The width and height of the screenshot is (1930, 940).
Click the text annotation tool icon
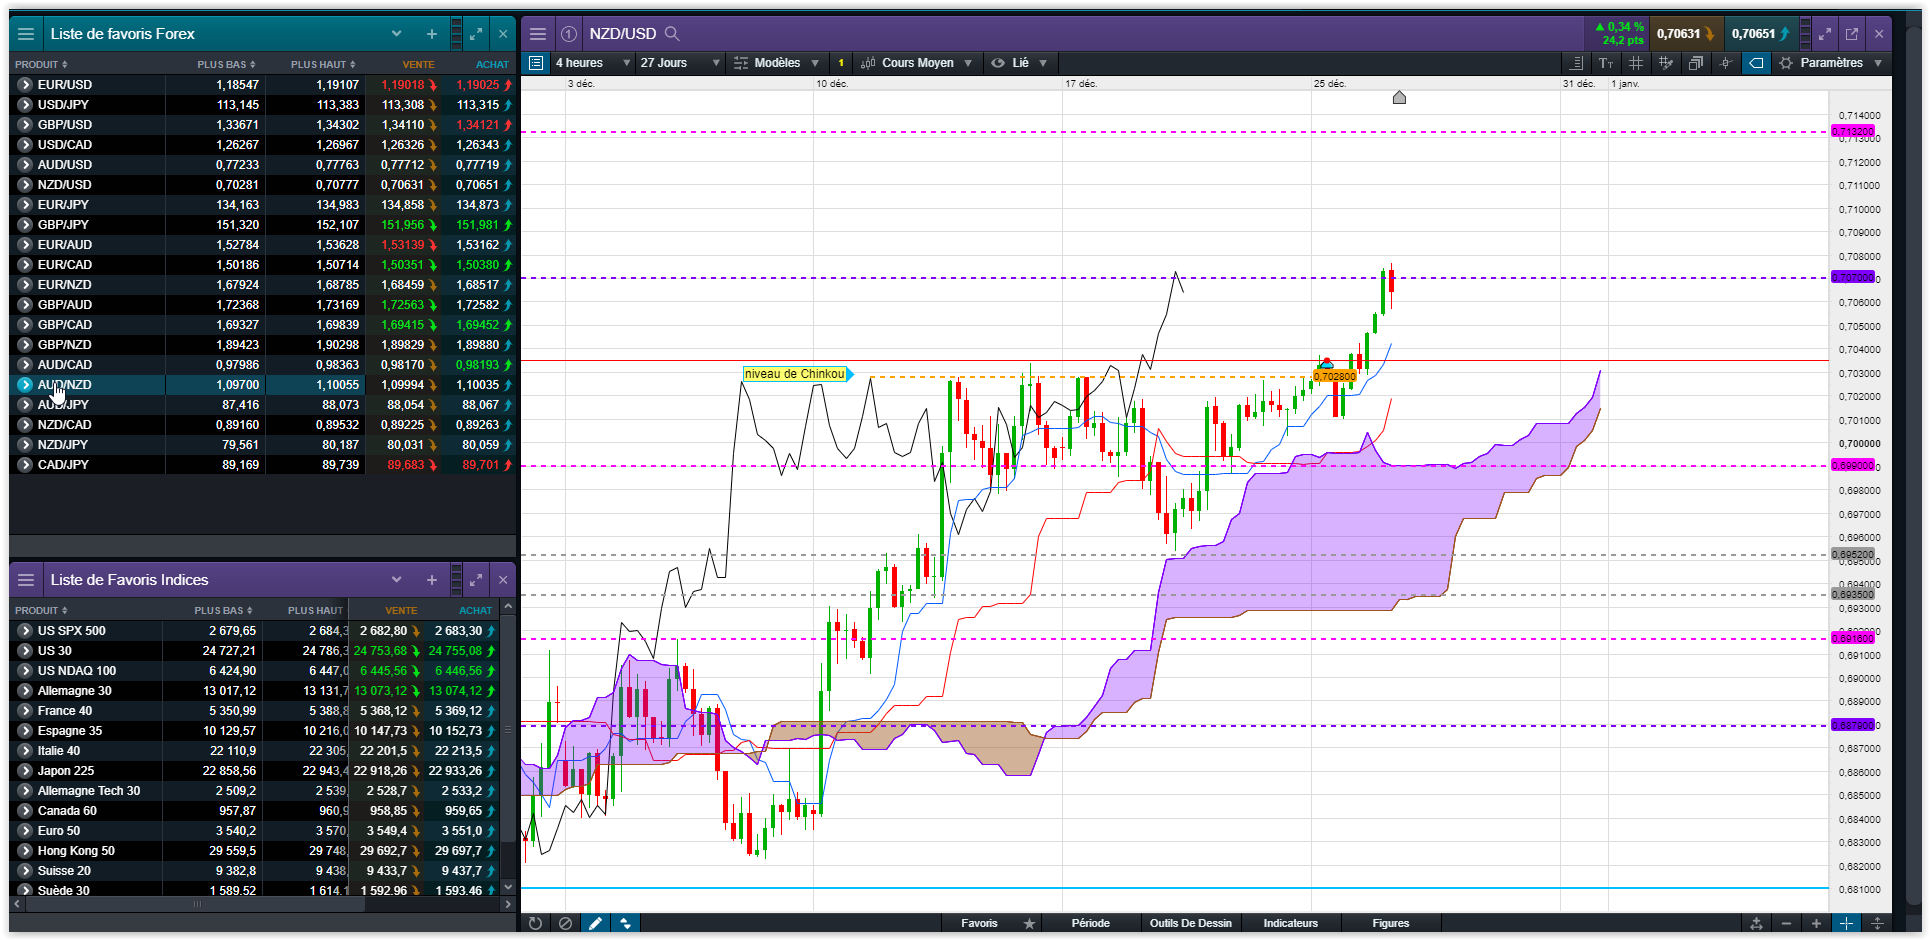pyautogui.click(x=1606, y=63)
